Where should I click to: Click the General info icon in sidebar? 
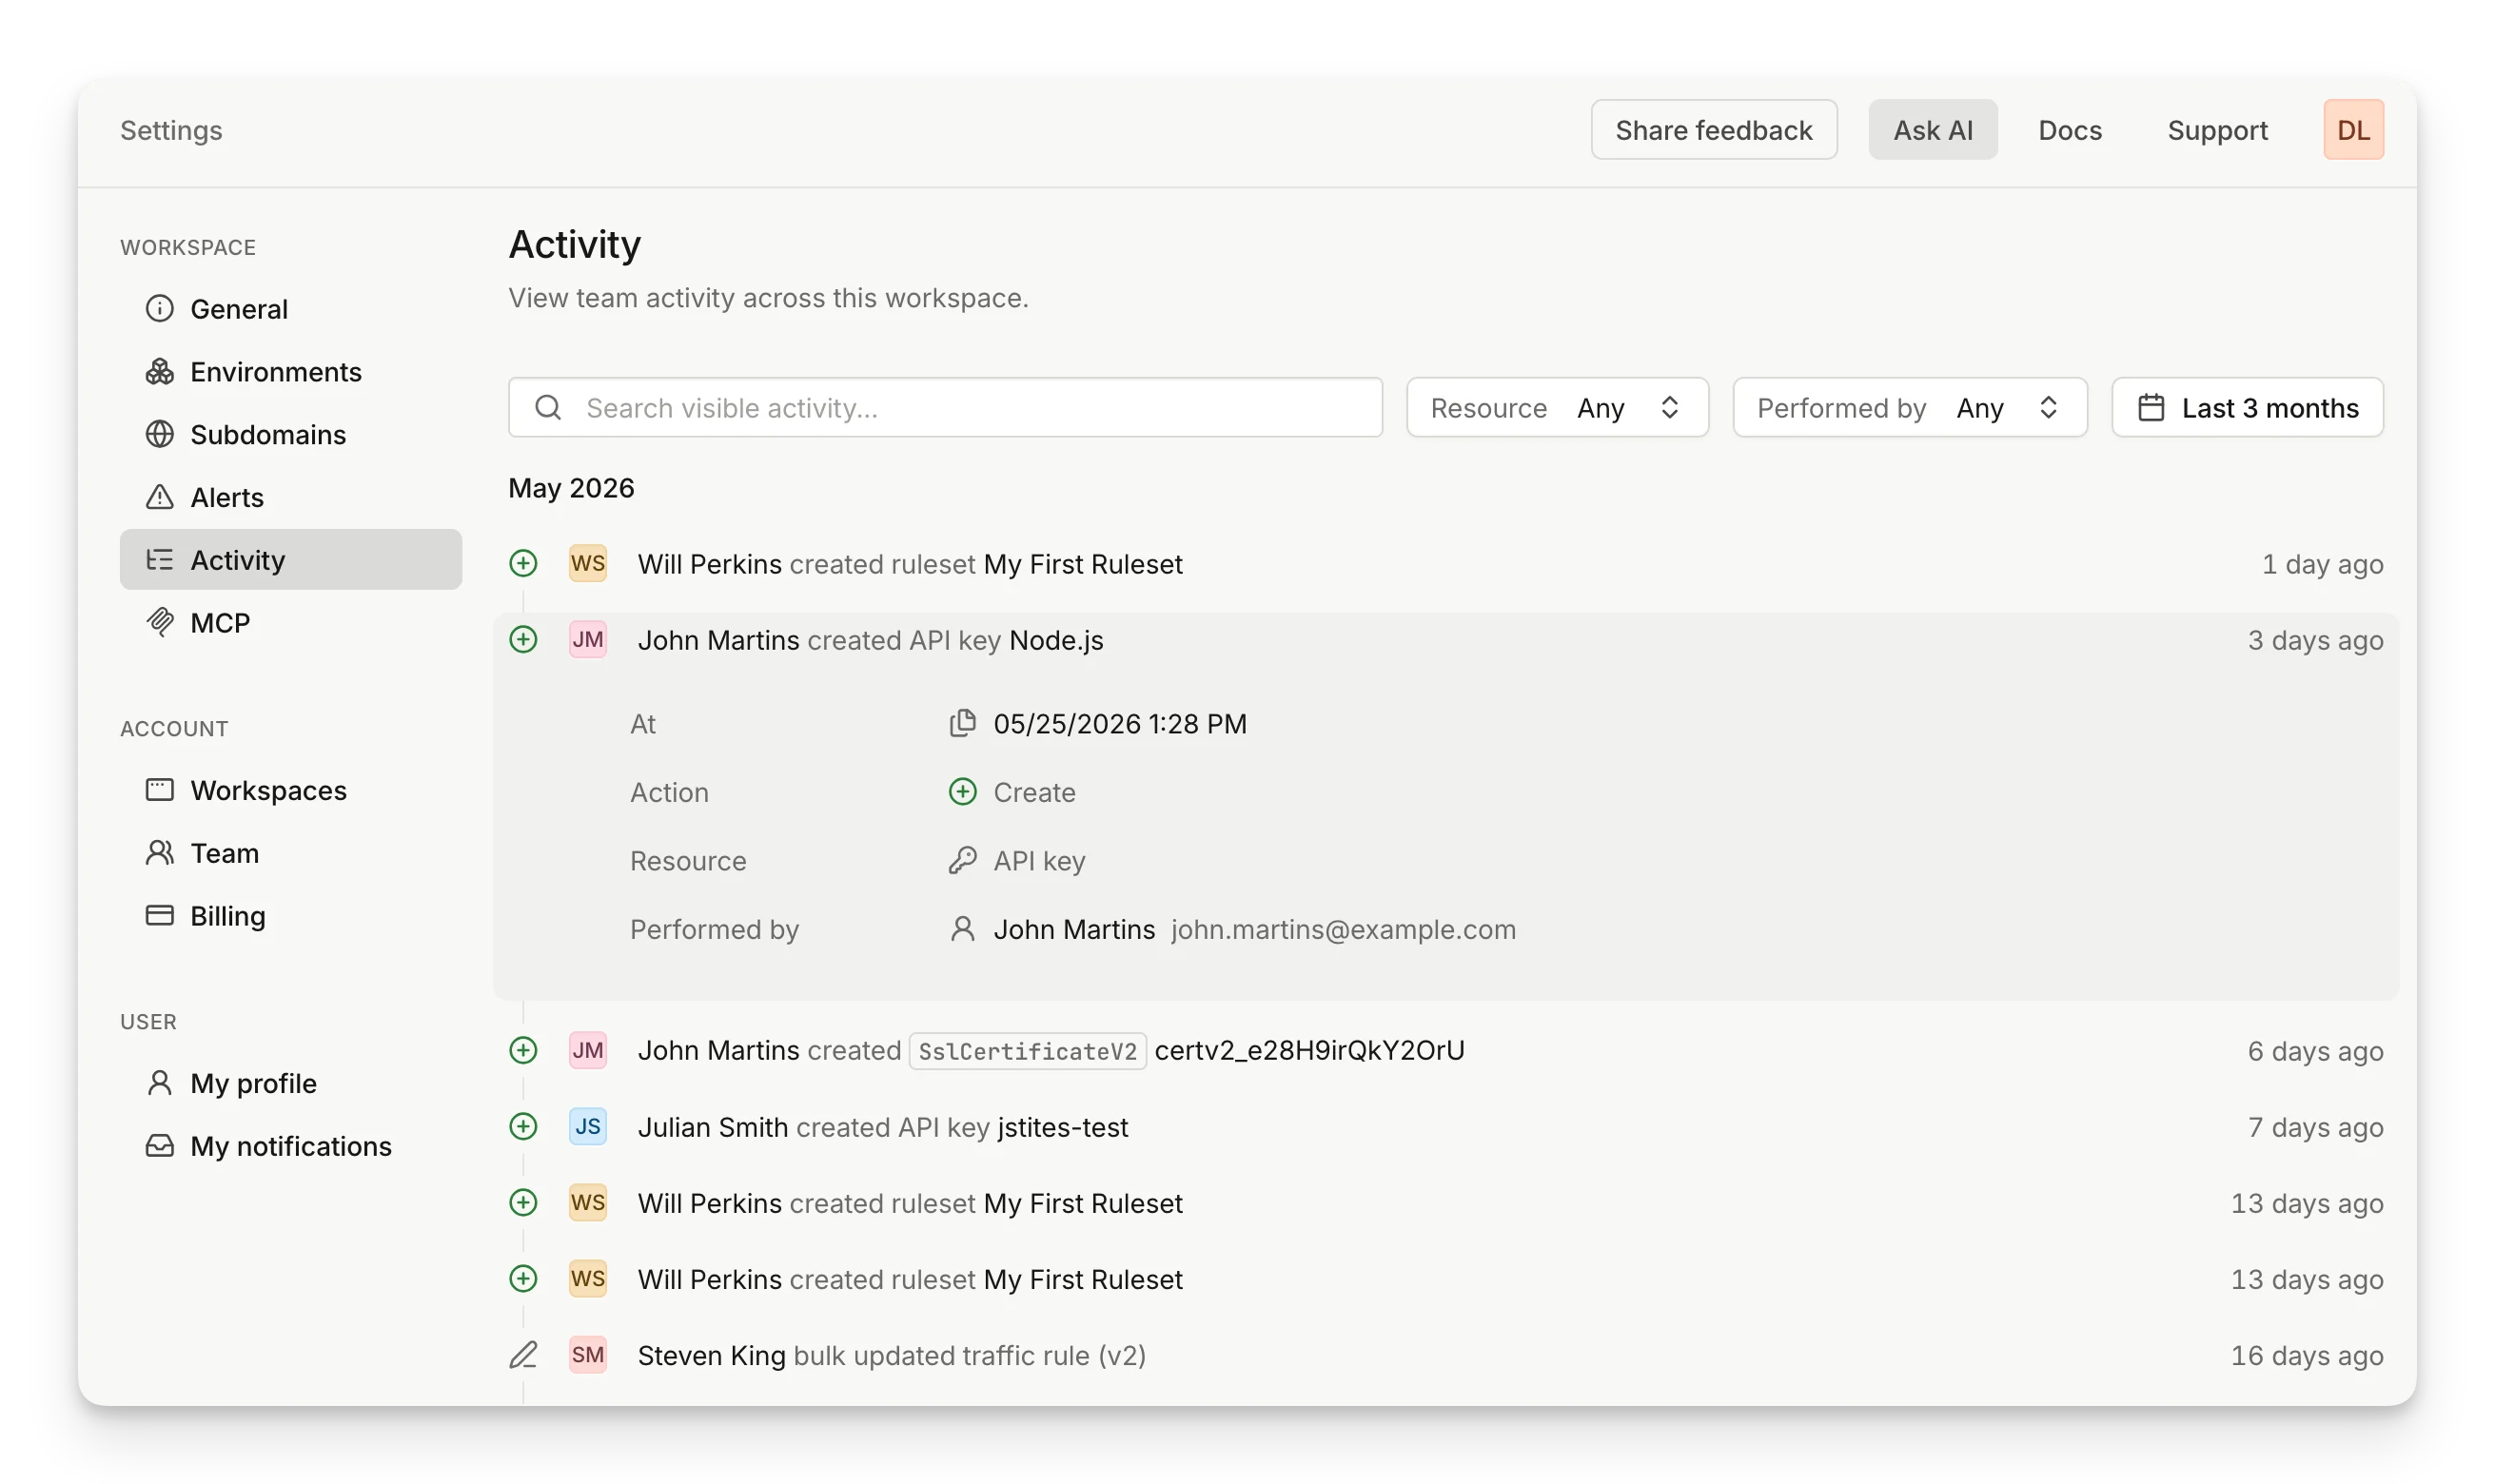(160, 309)
